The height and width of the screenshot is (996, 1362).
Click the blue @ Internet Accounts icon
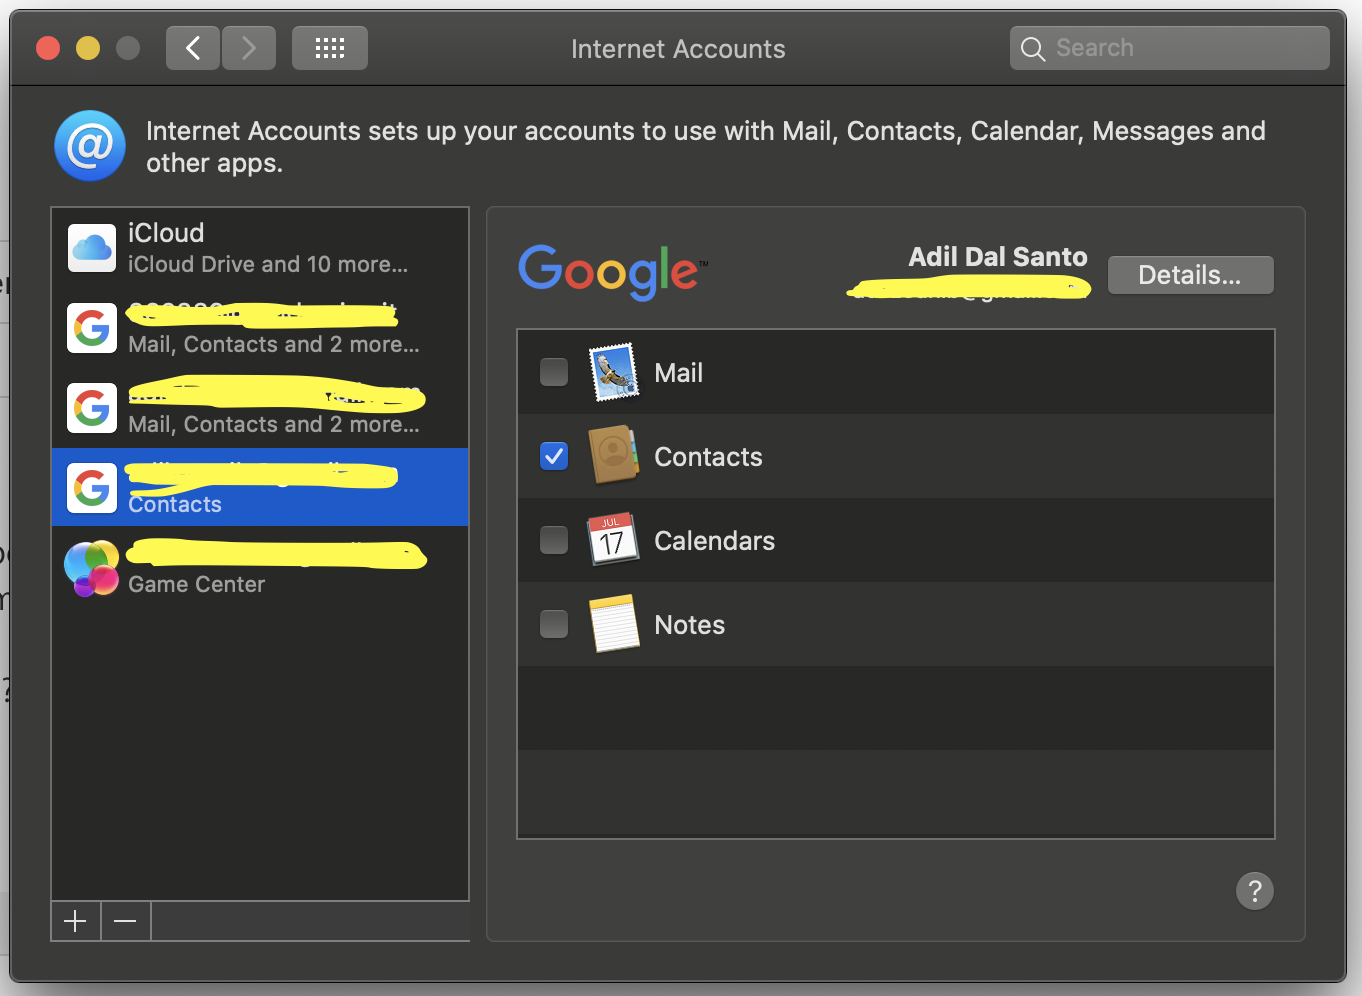90,146
